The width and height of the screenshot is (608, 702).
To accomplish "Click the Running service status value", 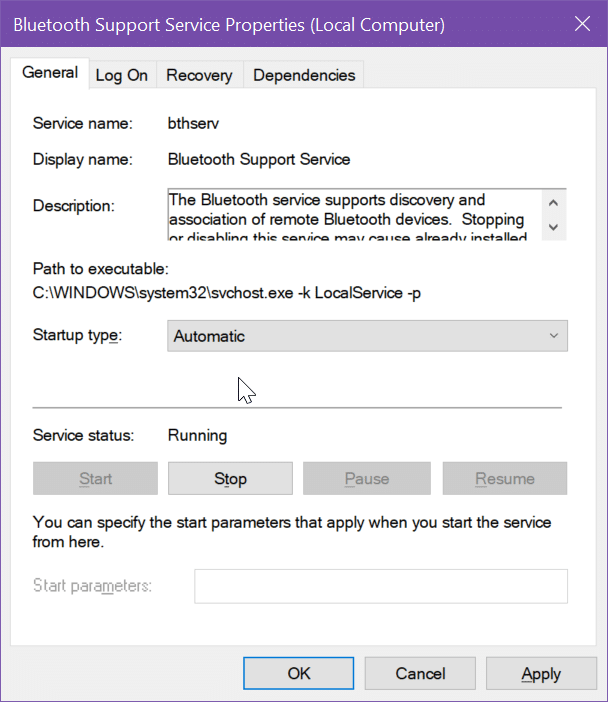I will (197, 435).
